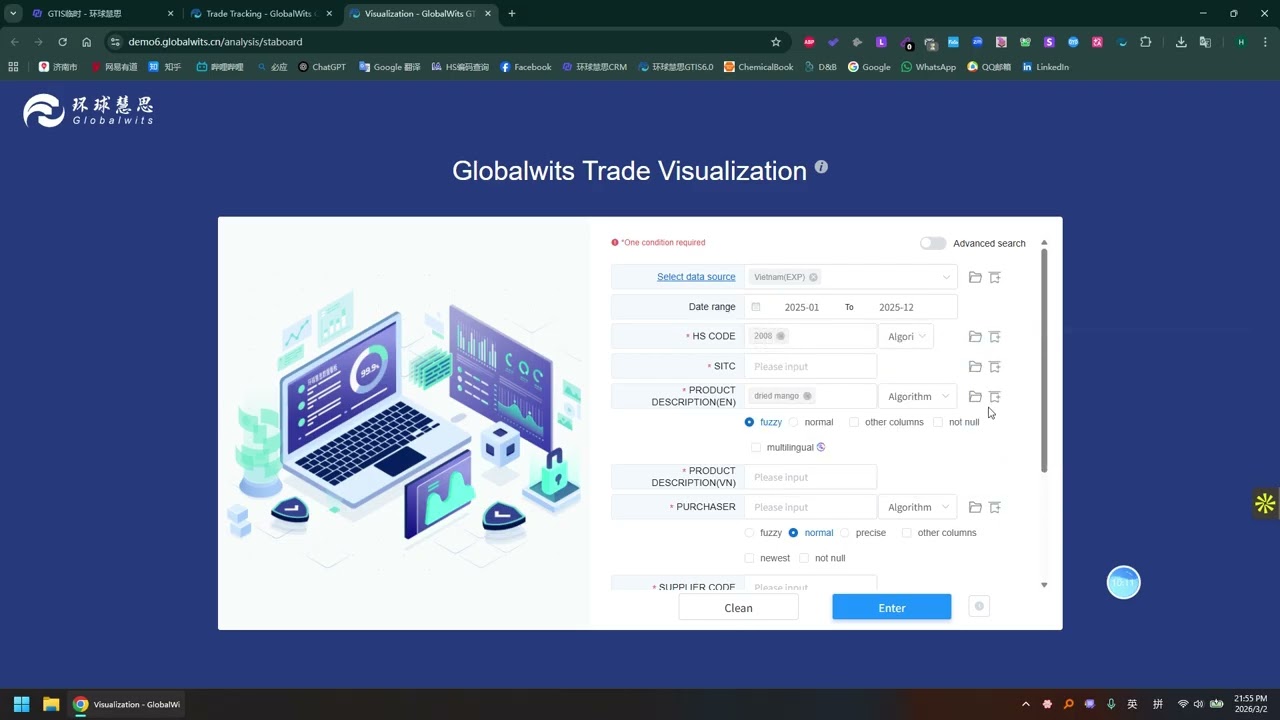Click add-list icon in PURCHASER row
Screen dimensions: 1280x720
(x=995, y=507)
